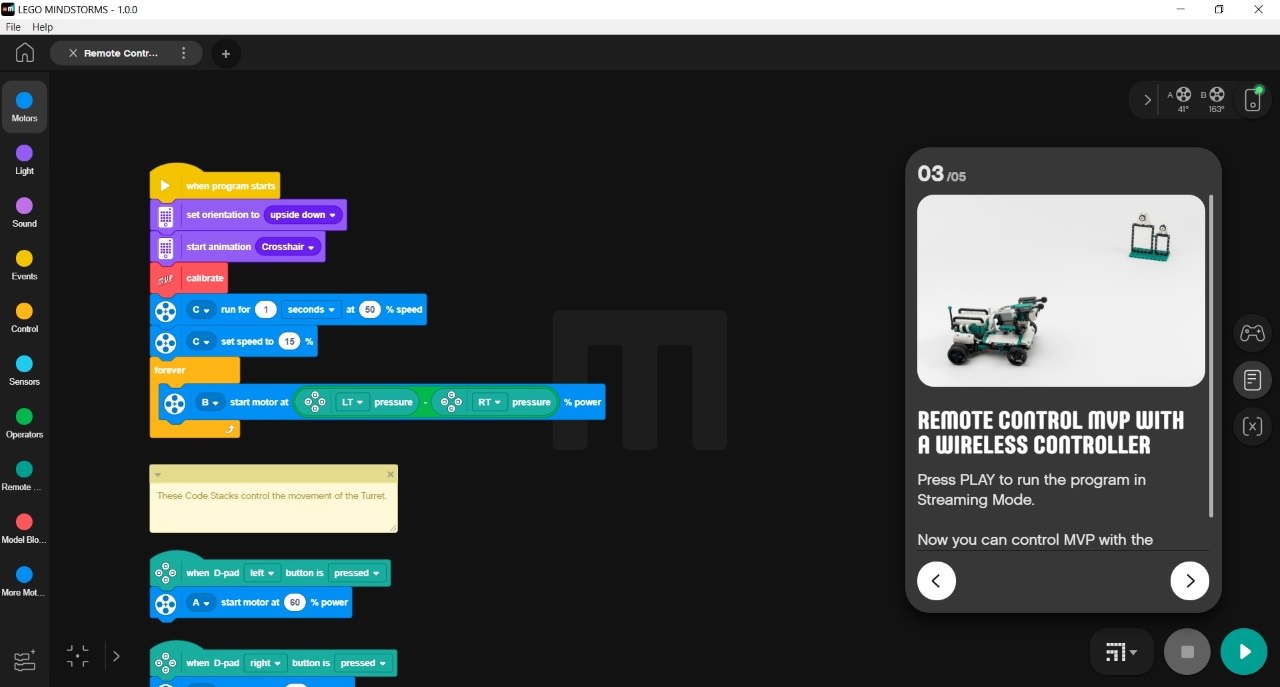Play the program in streaming mode
1280x687 pixels.
click(1244, 652)
